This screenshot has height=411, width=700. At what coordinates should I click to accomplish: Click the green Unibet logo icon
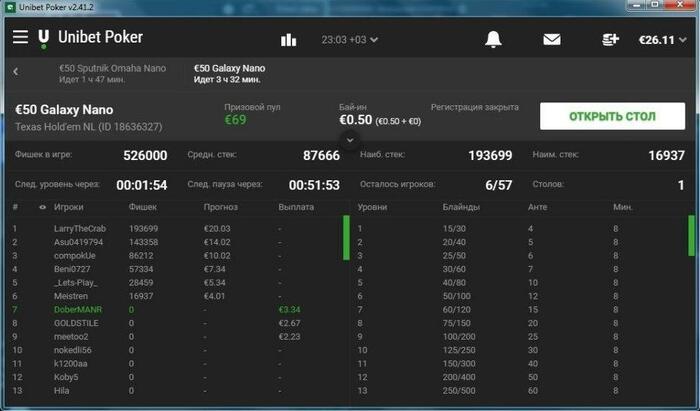[x=43, y=39]
